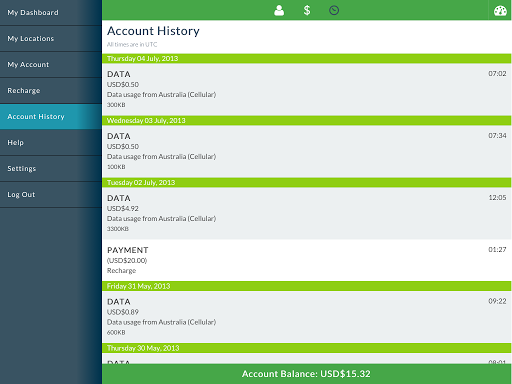Select the 07:34 DATA entry on 03 July
Screen dimensions: 512x384
tap(307, 151)
